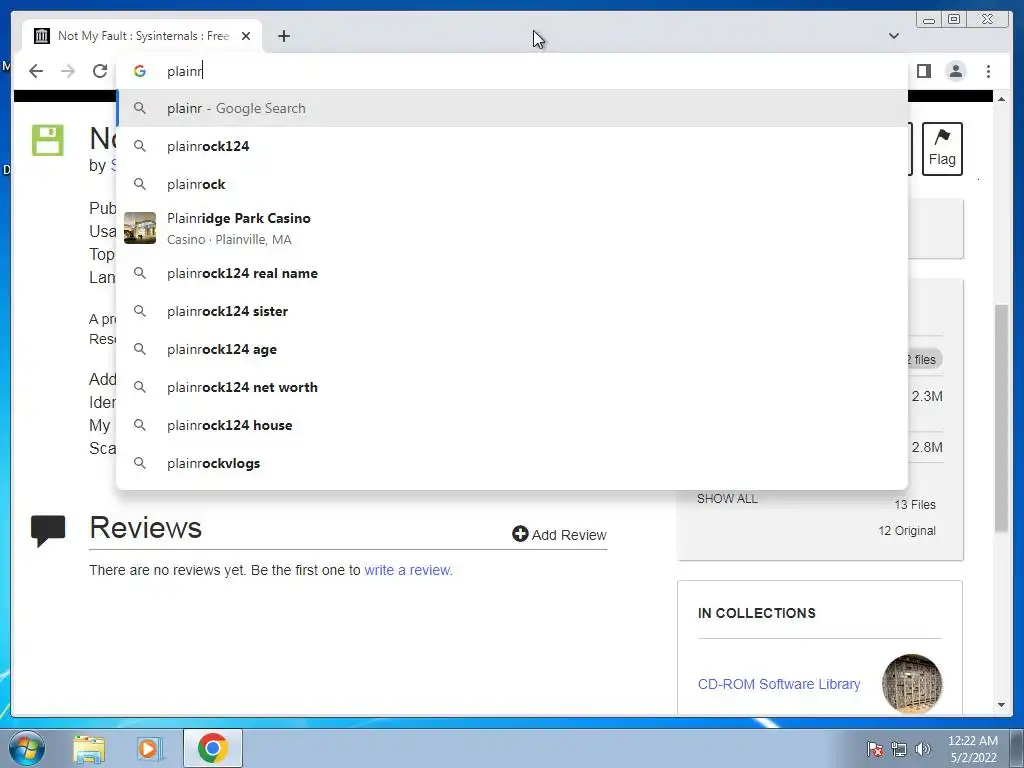
Task: Open the Action Center flag tray icon
Action: pos(874,749)
